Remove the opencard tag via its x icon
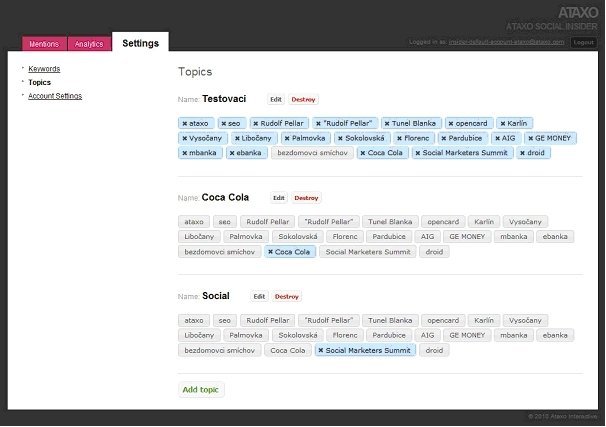The height and width of the screenshot is (427, 606). [x=451, y=123]
